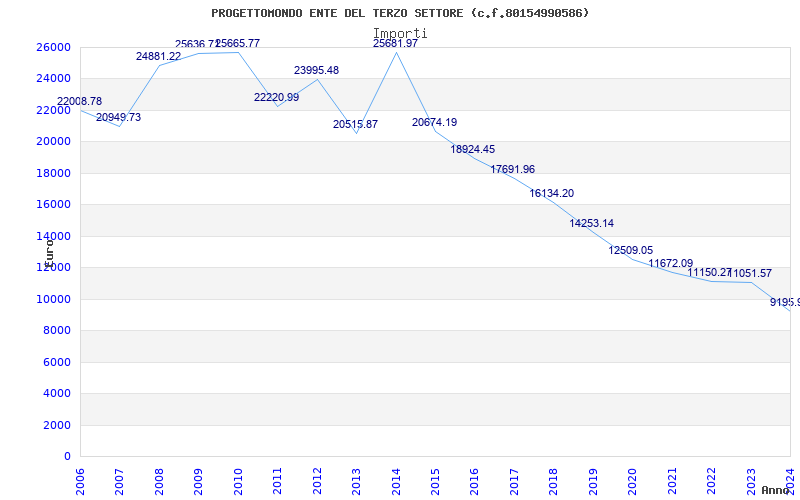The image size is (800, 500).
Task: Select data value 24881.22
Action: [x=158, y=56]
